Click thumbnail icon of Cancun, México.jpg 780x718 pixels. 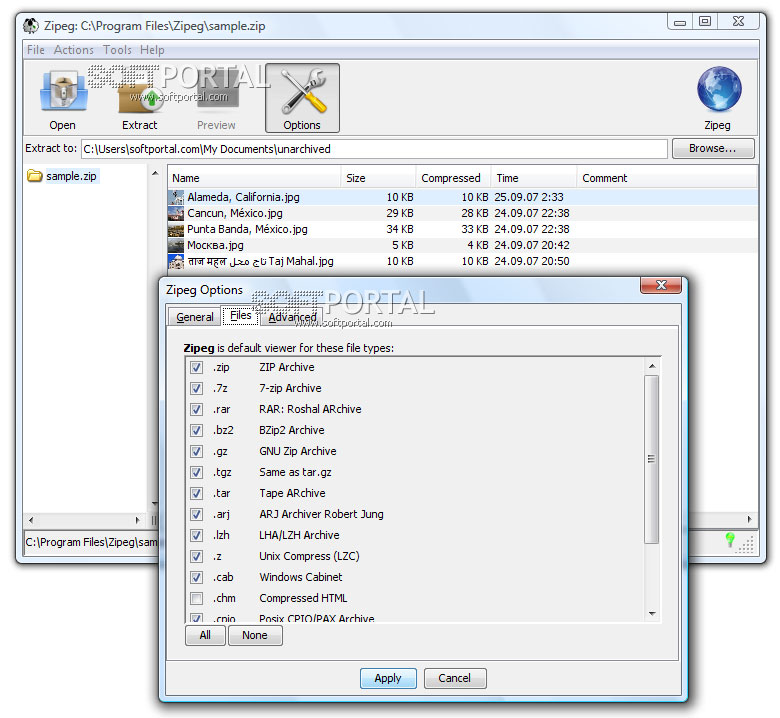pyautogui.click(x=176, y=213)
